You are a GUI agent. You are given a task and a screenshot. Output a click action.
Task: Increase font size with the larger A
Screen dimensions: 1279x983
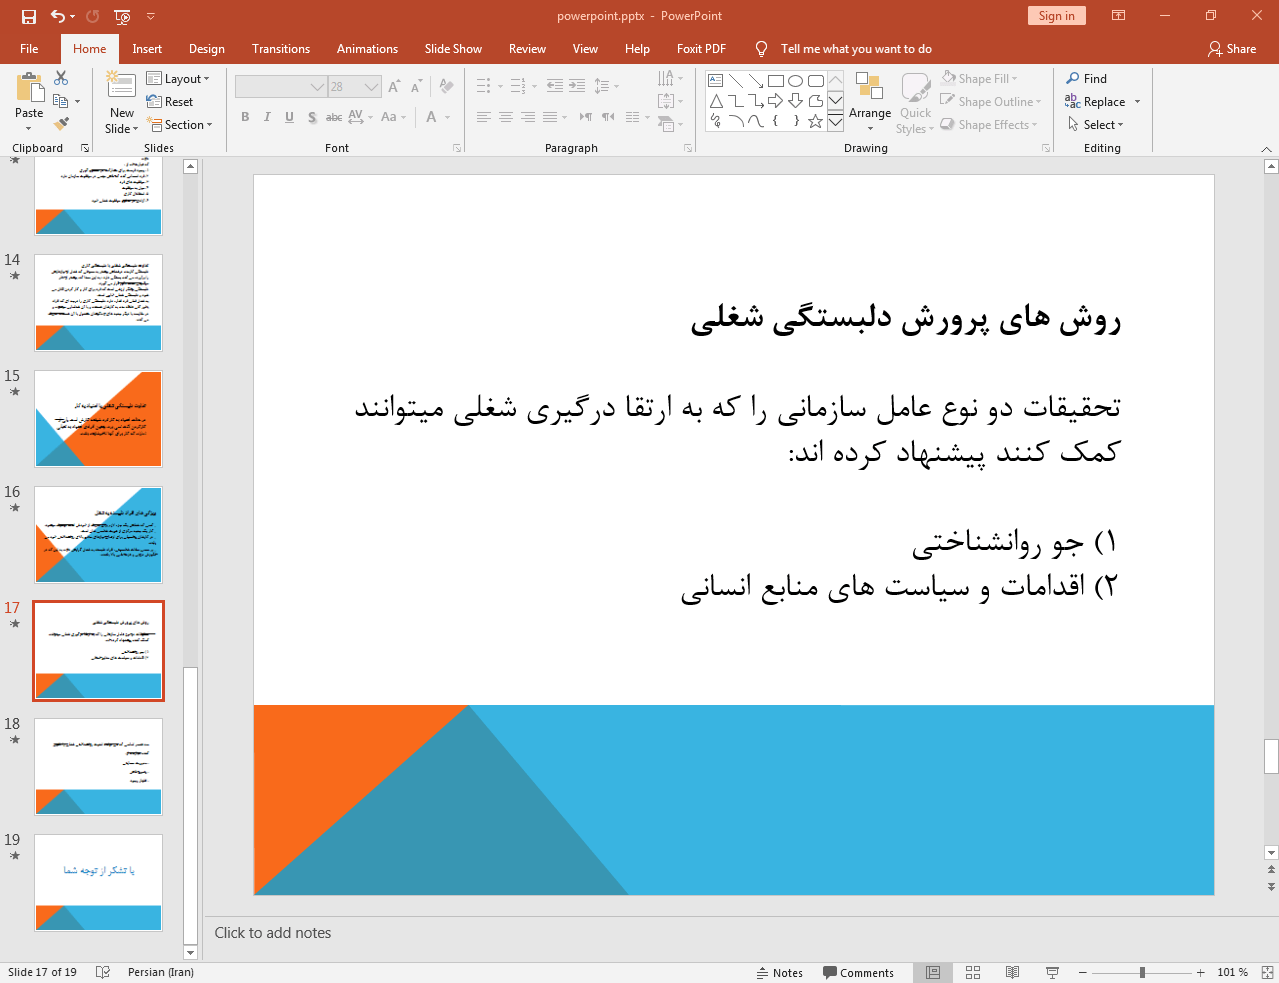pyautogui.click(x=394, y=87)
